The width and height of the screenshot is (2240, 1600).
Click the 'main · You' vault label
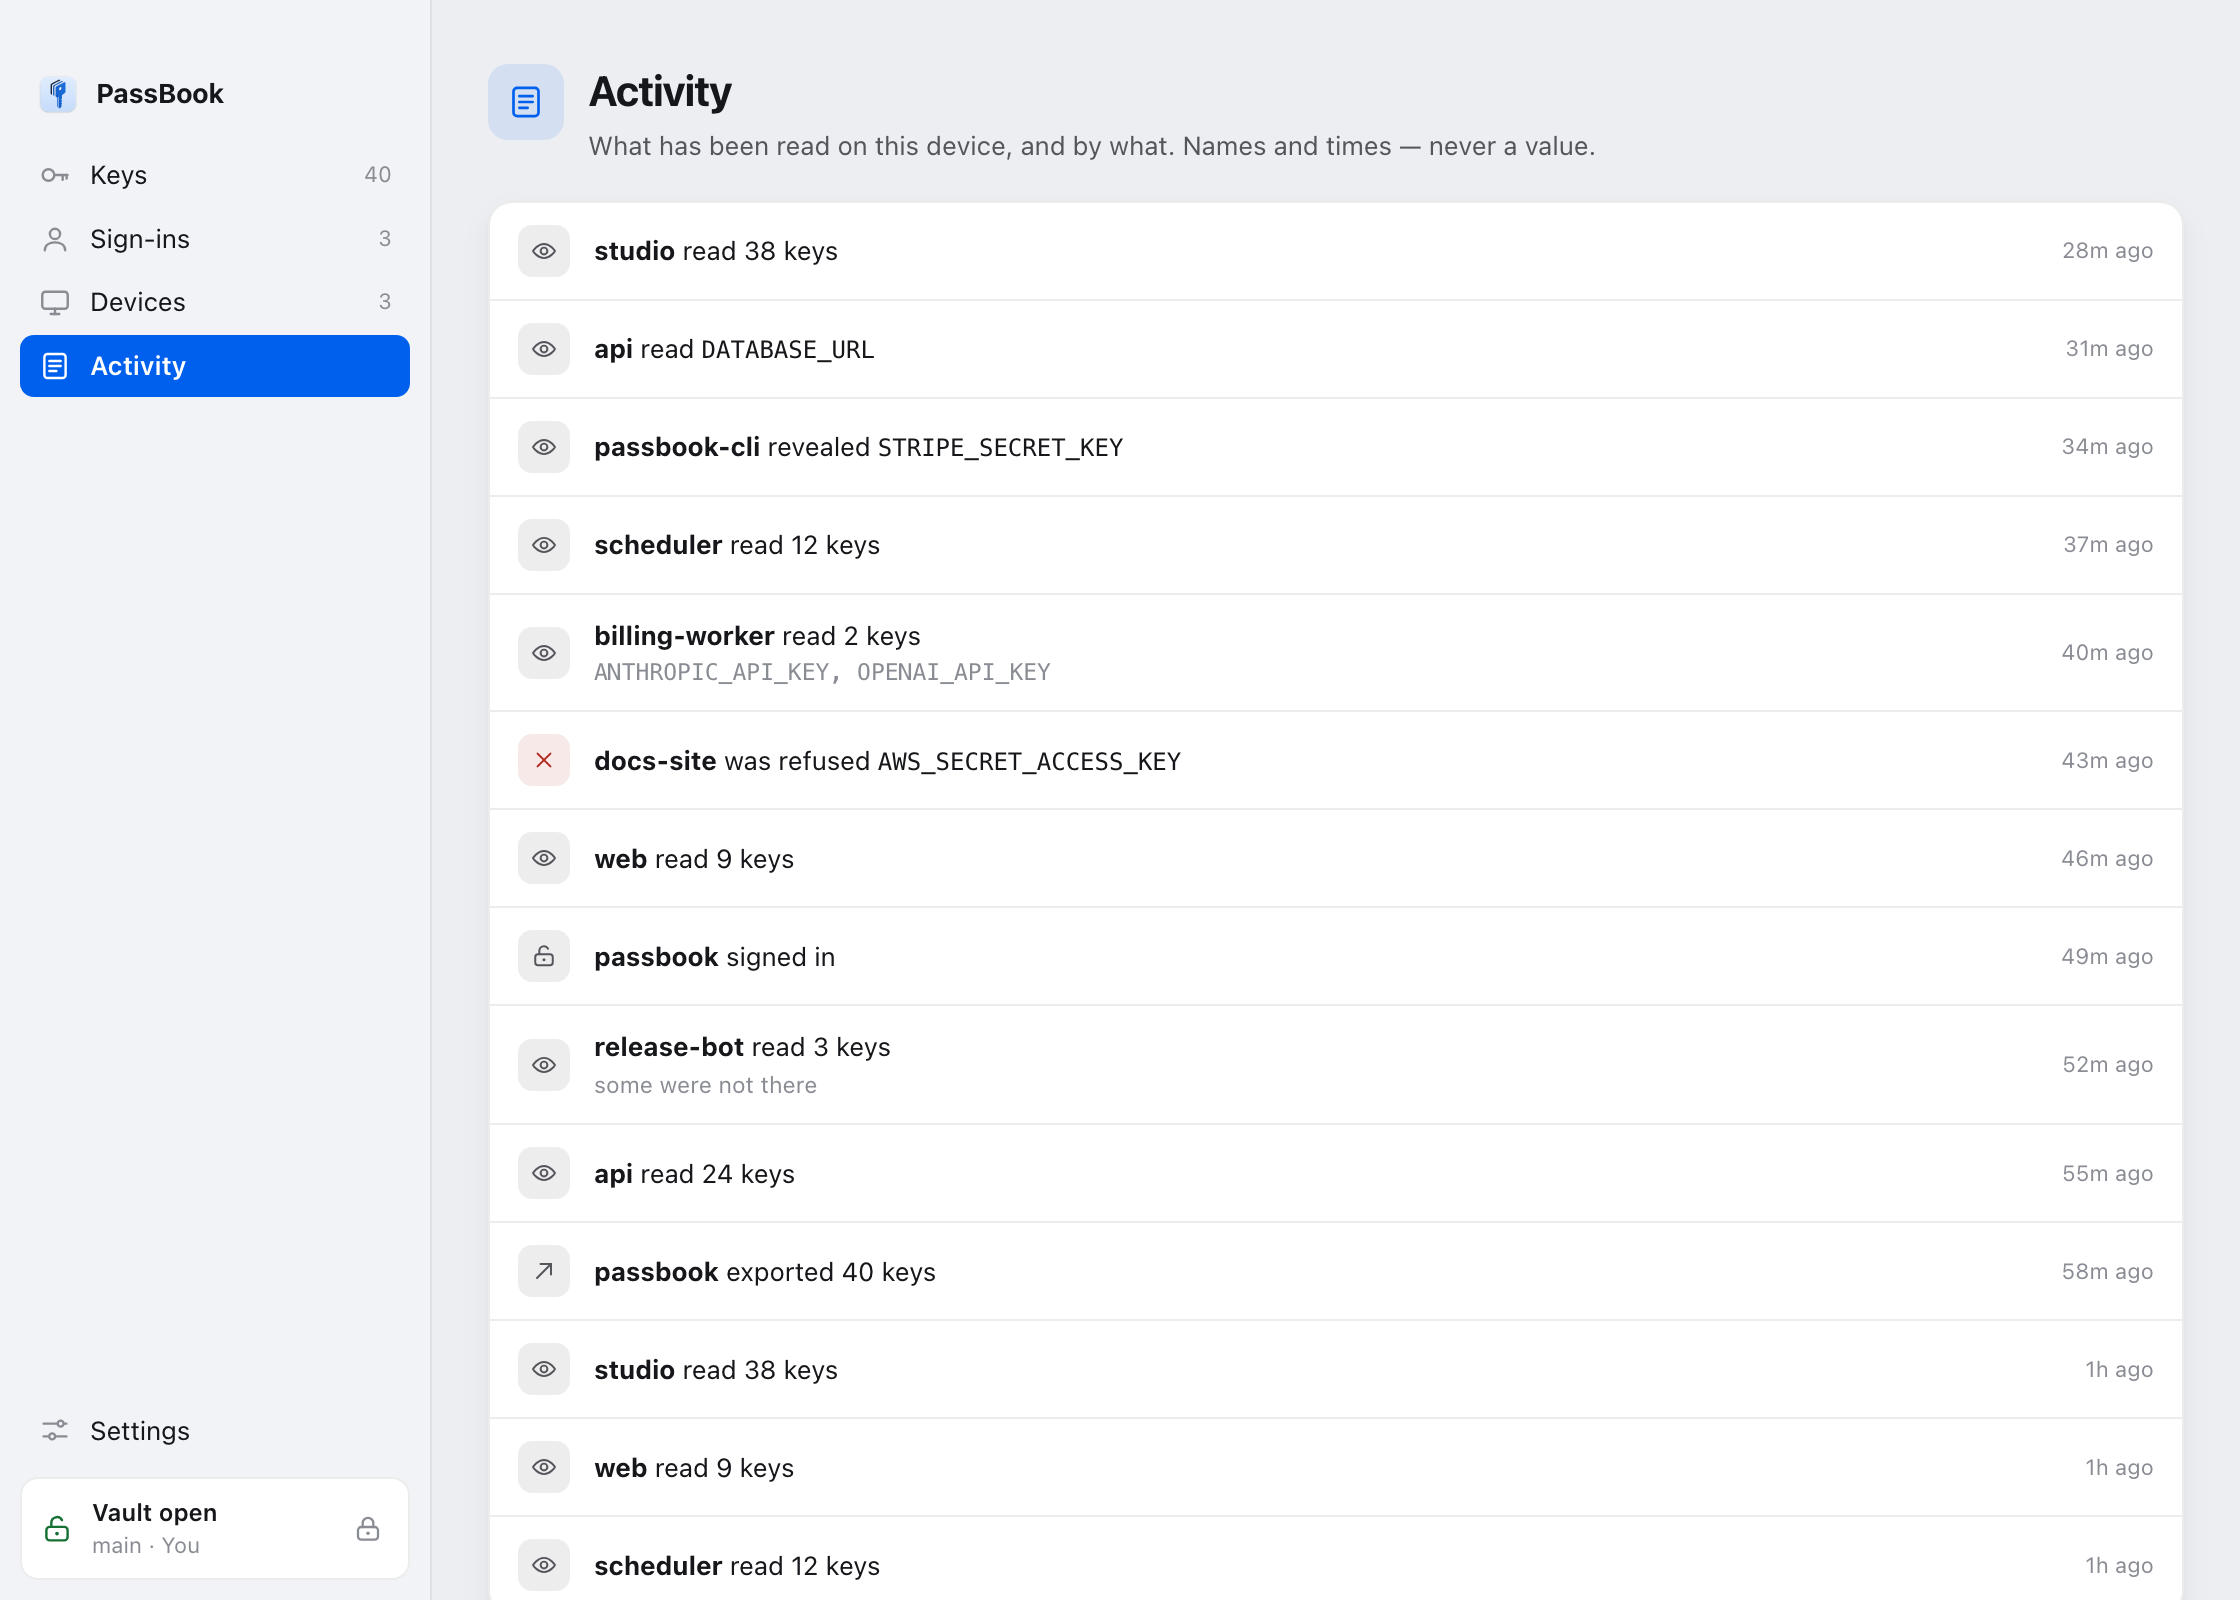[x=146, y=1546]
